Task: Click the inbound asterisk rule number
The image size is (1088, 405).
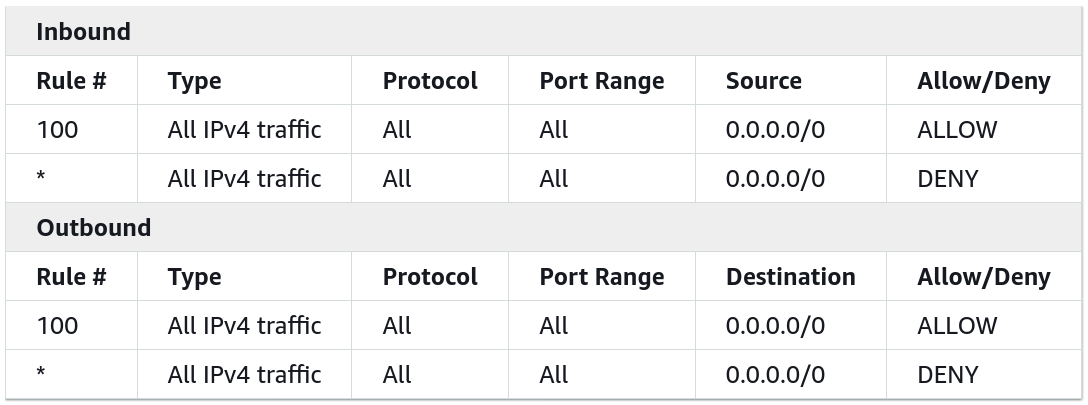Action: point(41,179)
